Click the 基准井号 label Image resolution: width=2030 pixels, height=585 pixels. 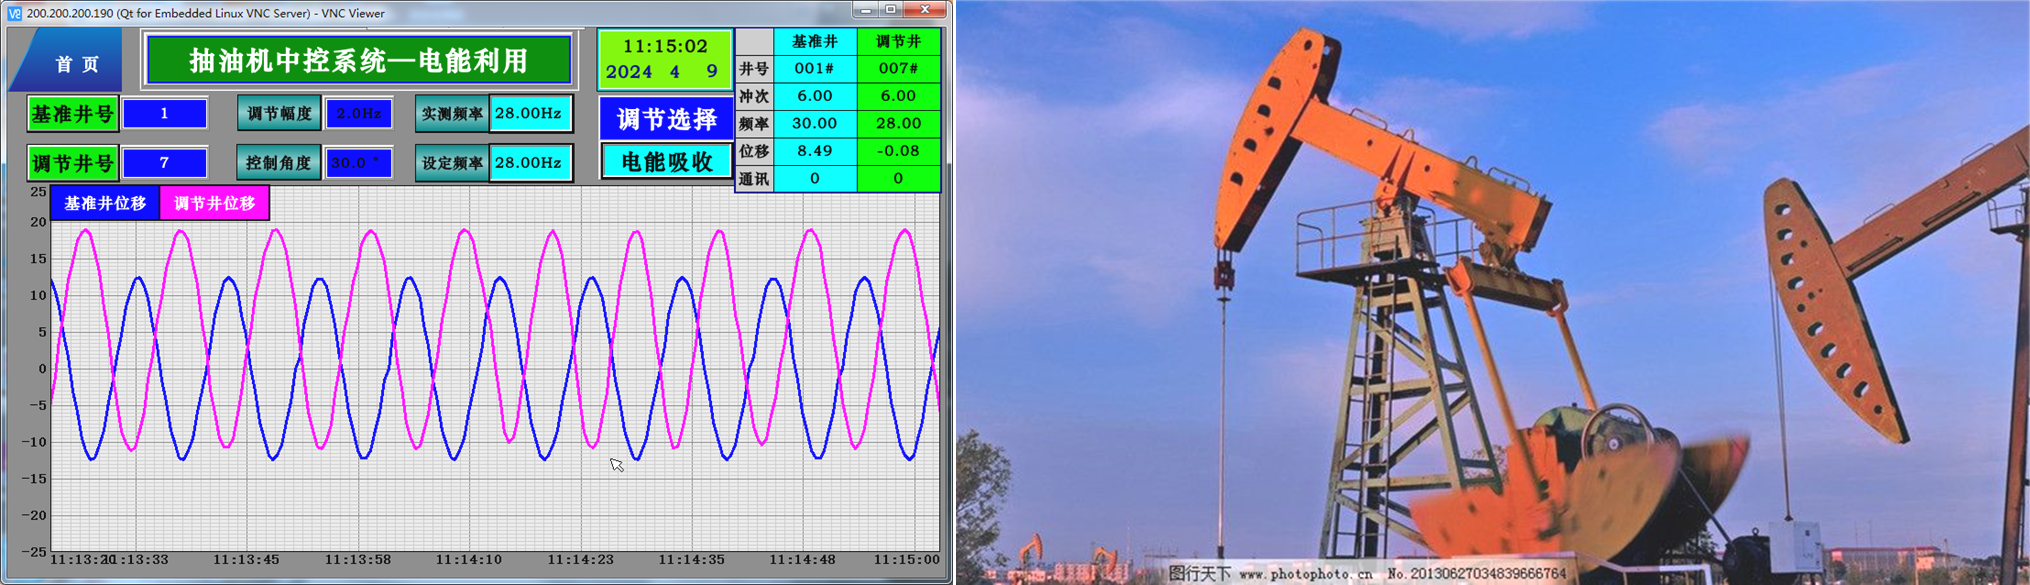click(73, 114)
